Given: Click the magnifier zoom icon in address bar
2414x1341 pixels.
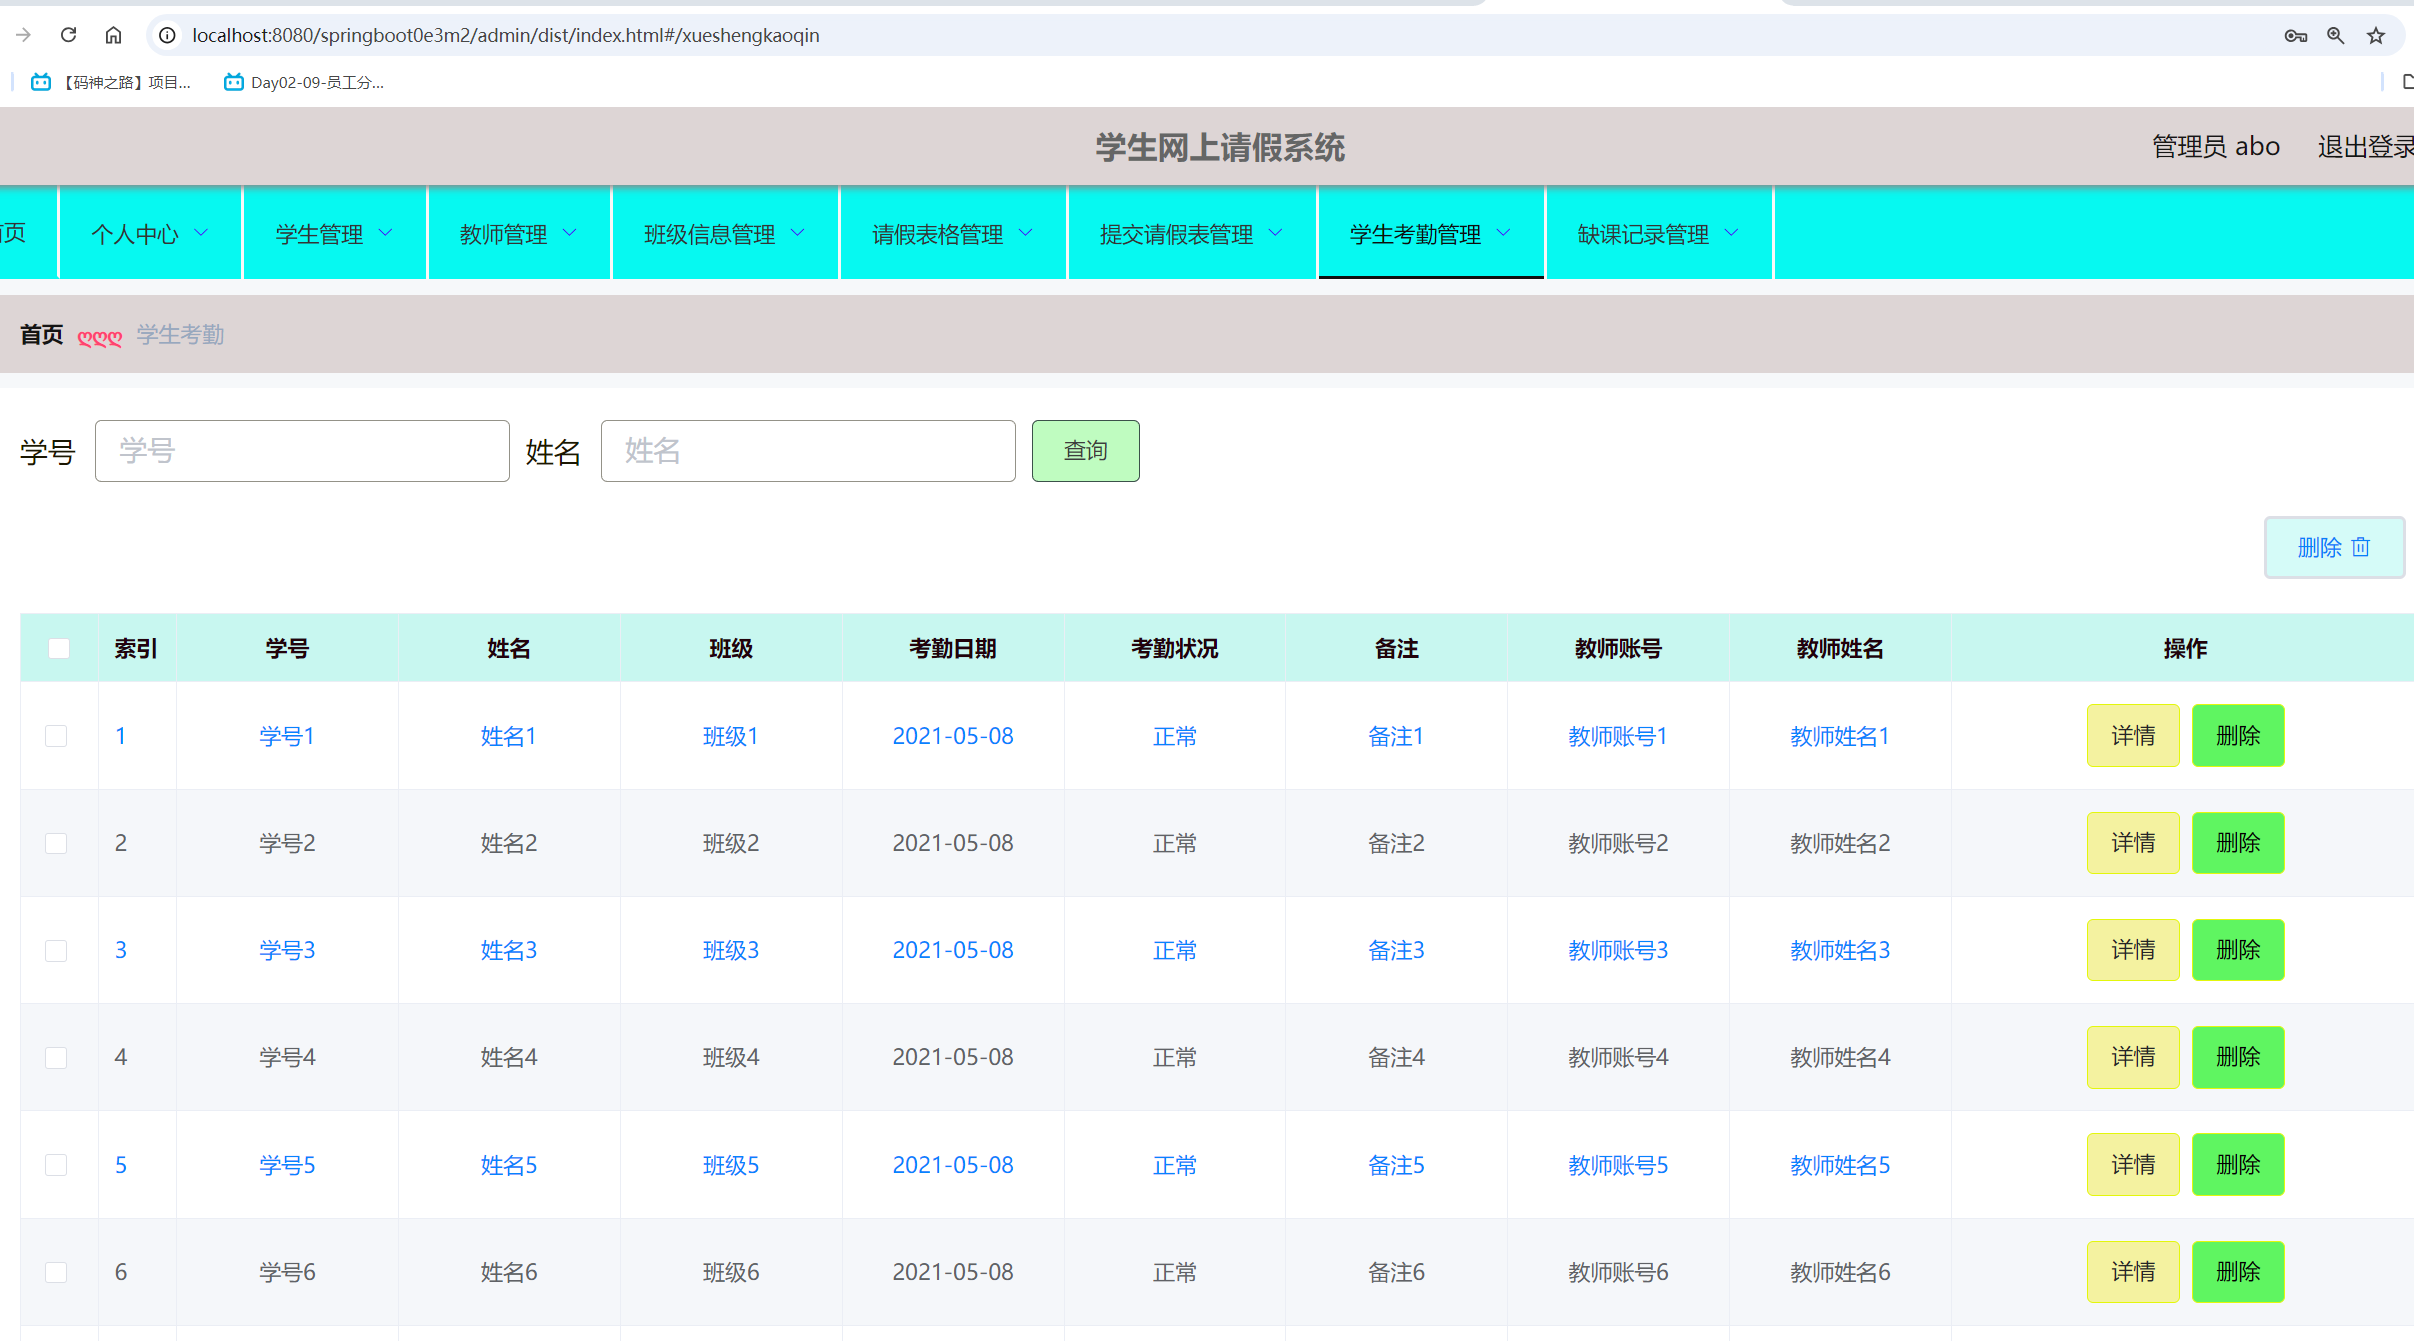Looking at the screenshot, I should pos(2337,35).
